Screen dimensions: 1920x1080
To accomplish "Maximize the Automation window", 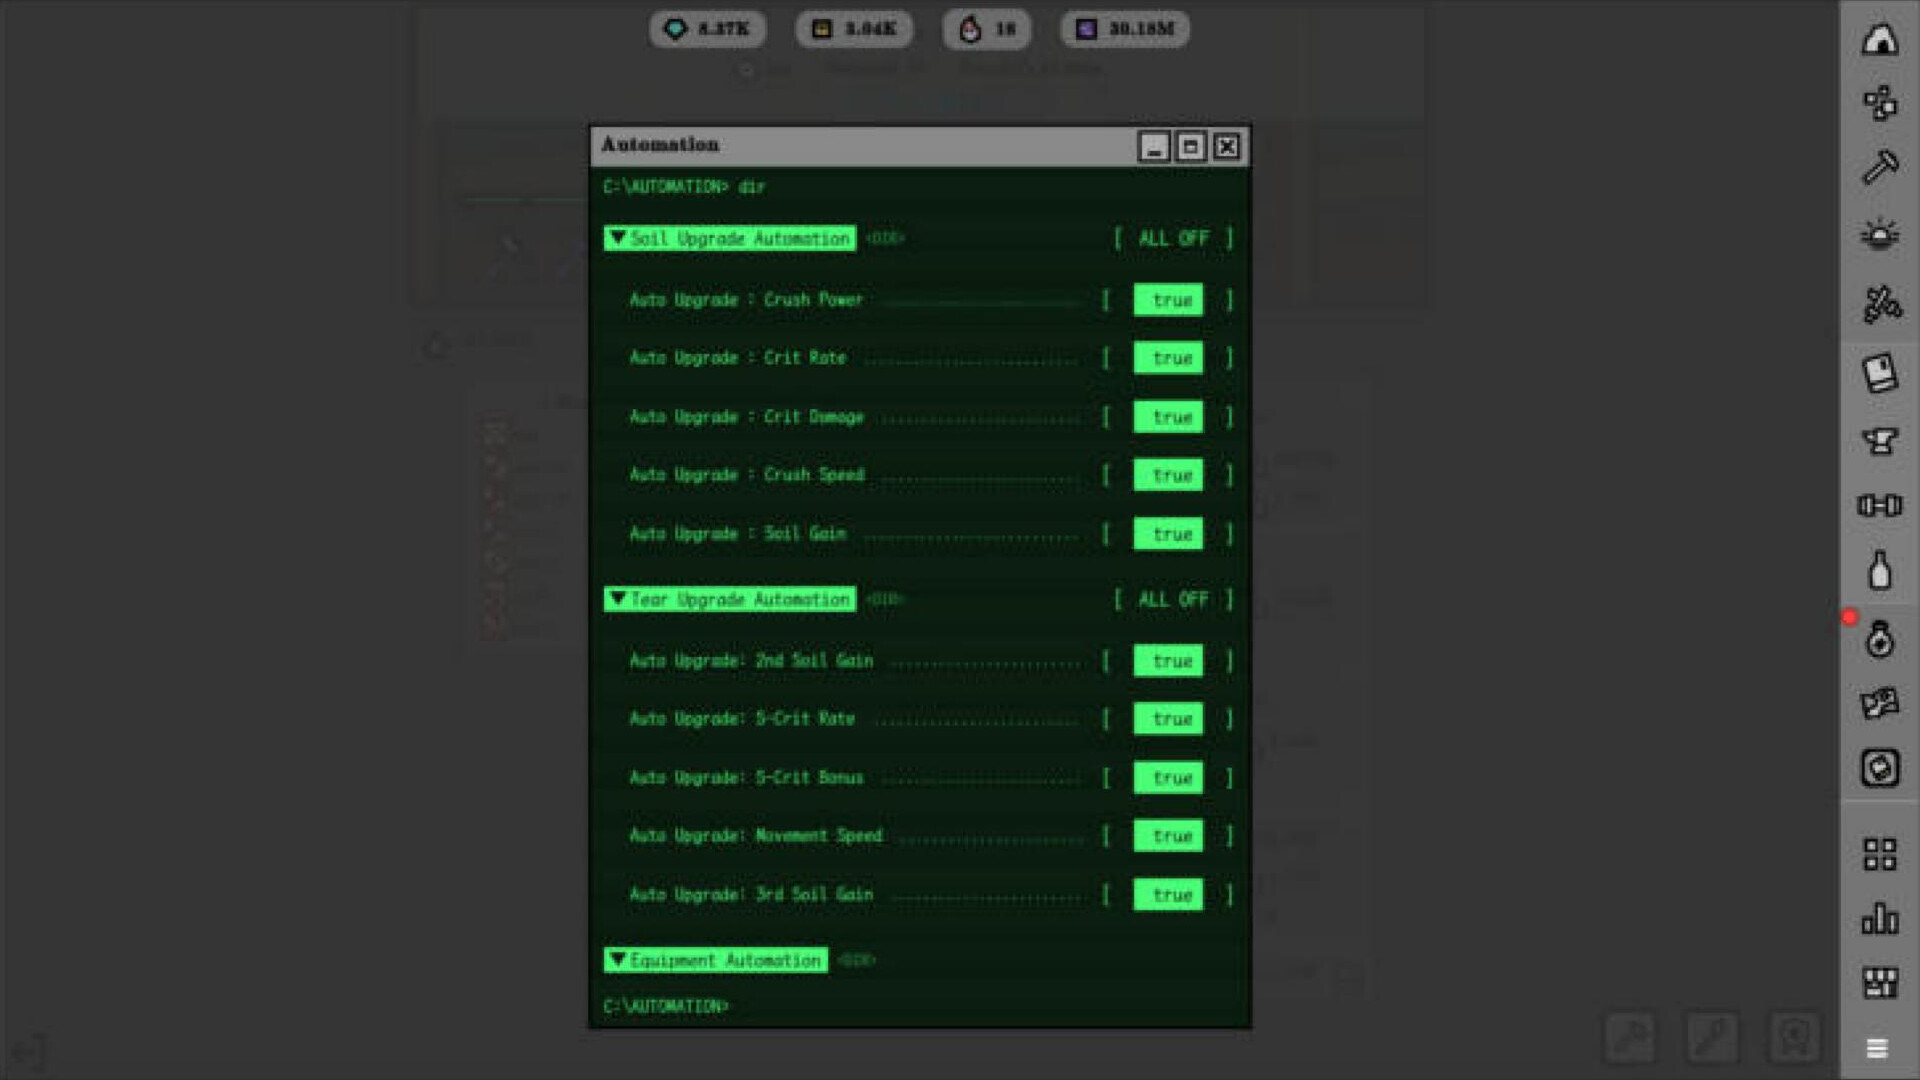I will click(x=1190, y=147).
